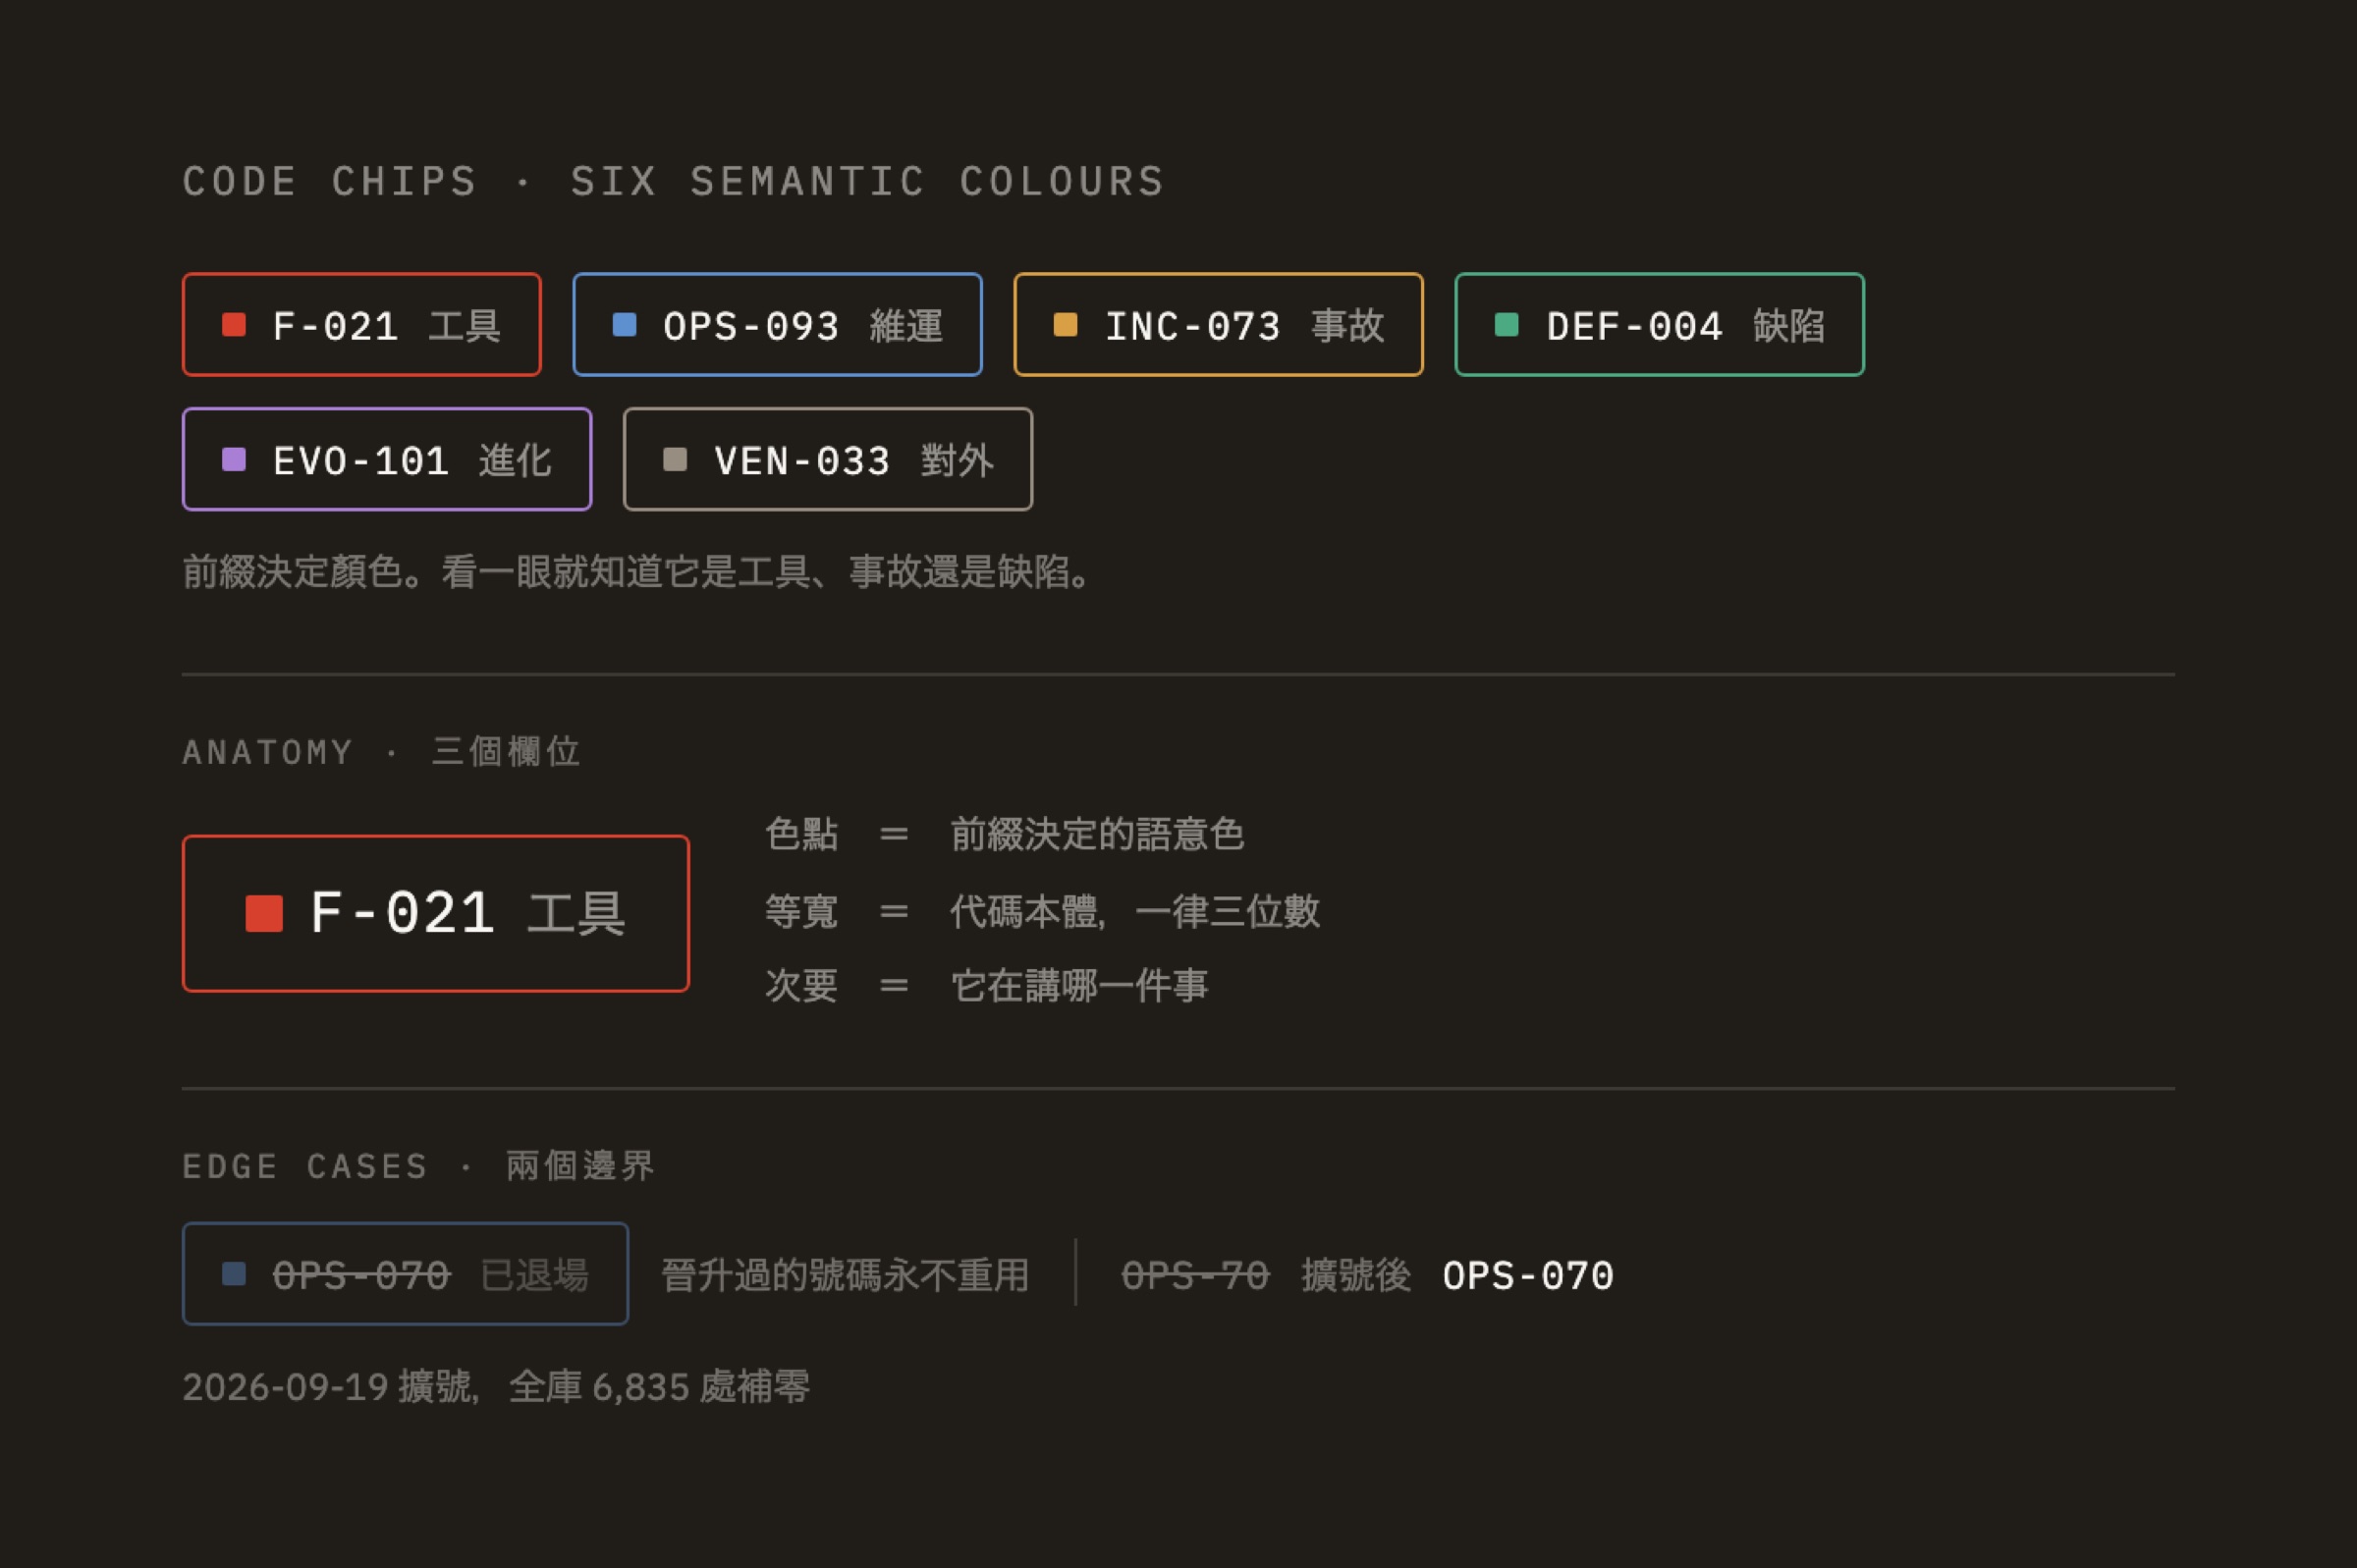Screen dimensions: 2357x1568
Task: Select the EVO-101 進化 chip
Action: click(x=387, y=459)
